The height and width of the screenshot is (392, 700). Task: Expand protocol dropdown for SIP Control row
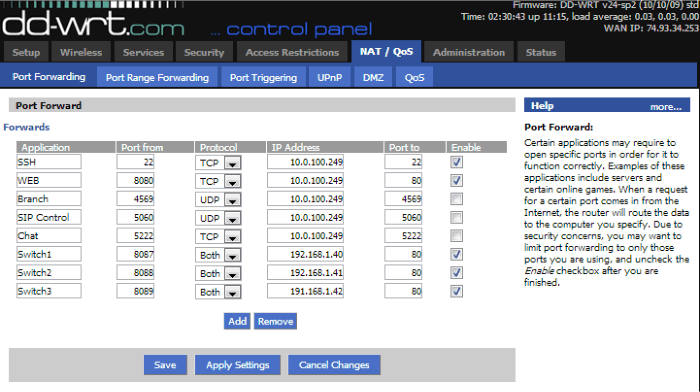pos(218,218)
